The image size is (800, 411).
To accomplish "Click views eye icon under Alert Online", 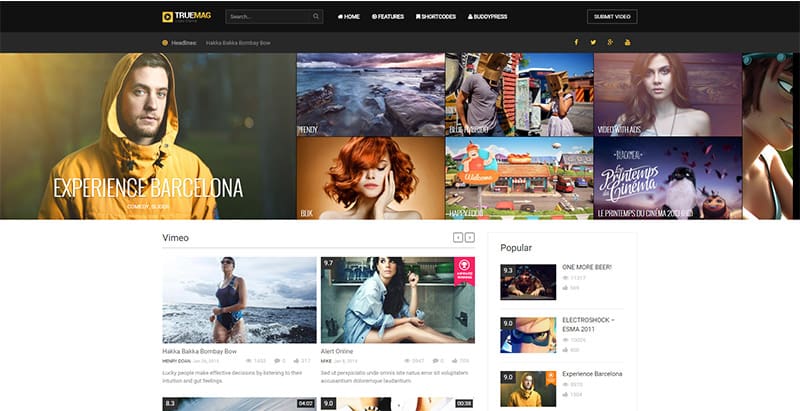I will 407,361.
